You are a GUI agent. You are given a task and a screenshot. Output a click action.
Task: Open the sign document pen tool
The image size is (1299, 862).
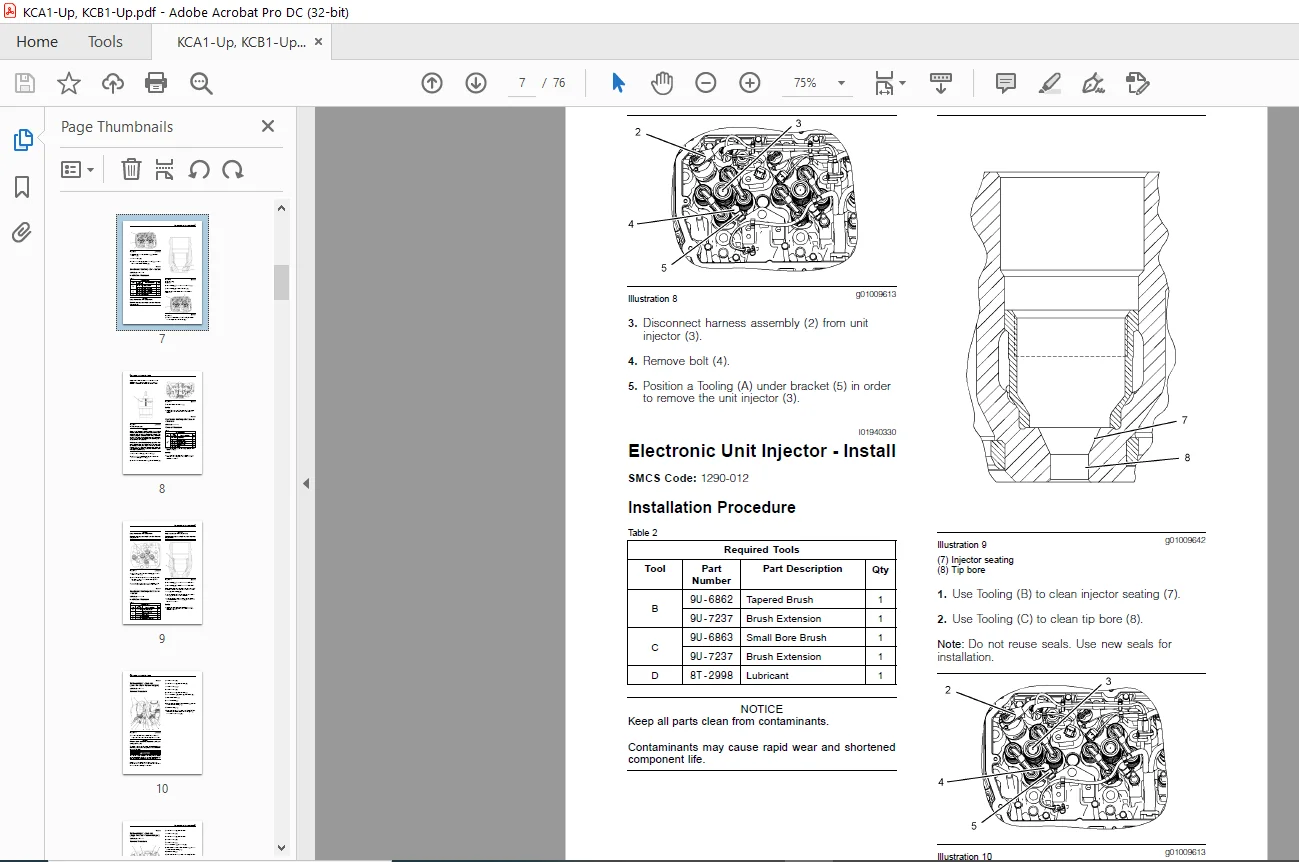[1093, 83]
